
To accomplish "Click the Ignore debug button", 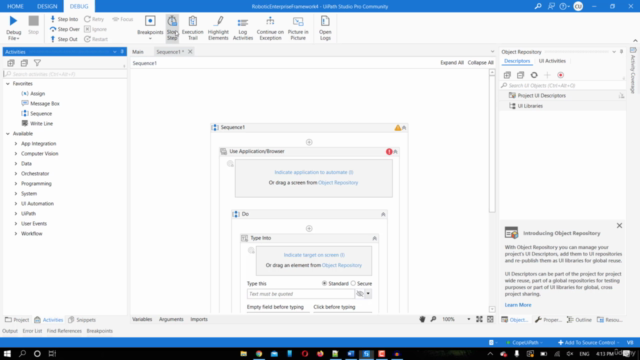I will [96, 29].
